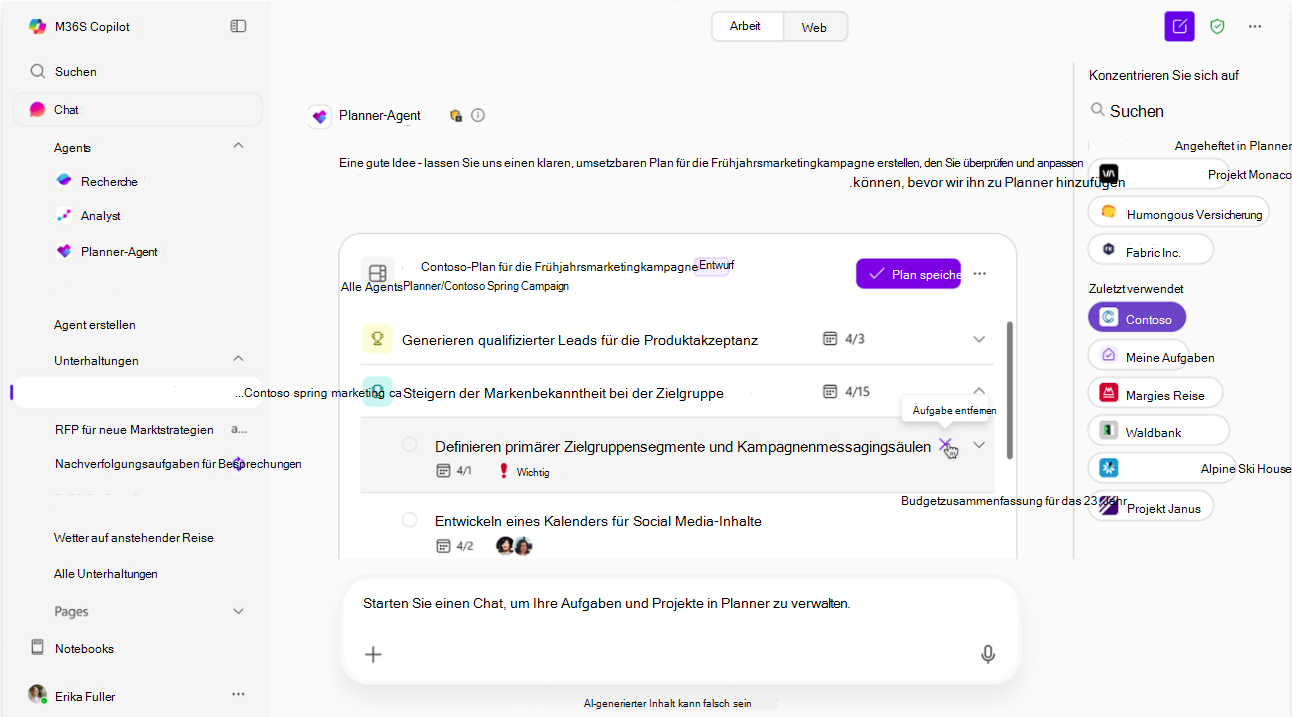The width and height of the screenshot is (1292, 717).
Task: Expand the Pages section chevron
Action: coord(238,611)
